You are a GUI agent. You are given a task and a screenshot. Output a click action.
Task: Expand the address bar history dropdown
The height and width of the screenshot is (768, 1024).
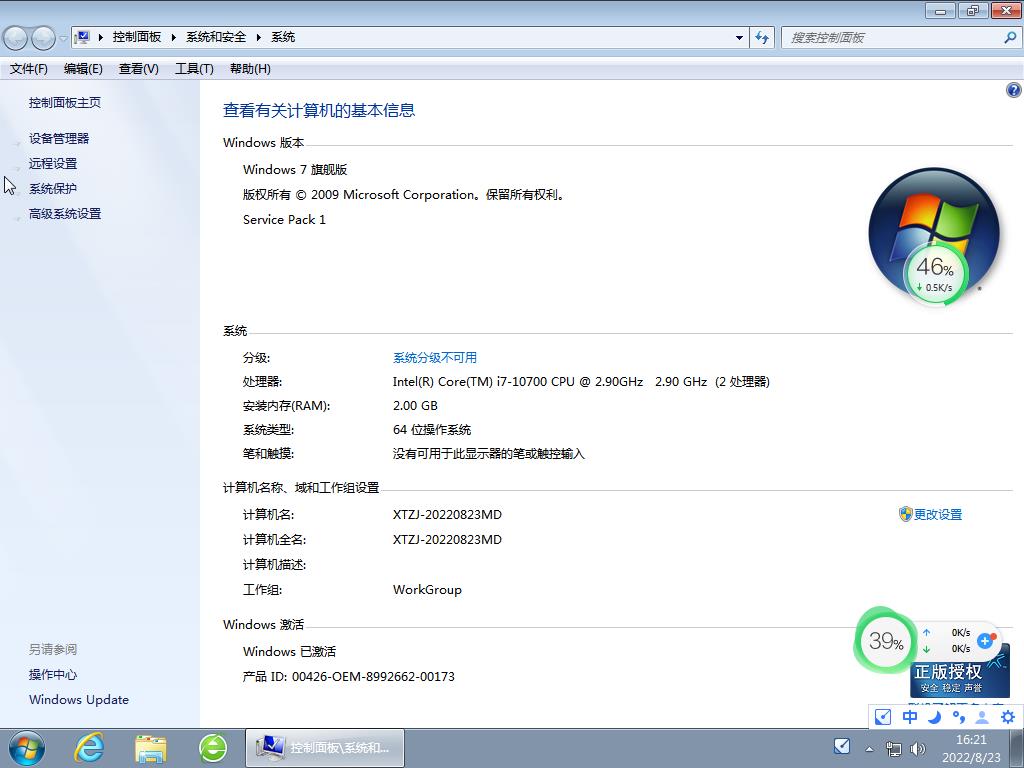[x=739, y=38]
